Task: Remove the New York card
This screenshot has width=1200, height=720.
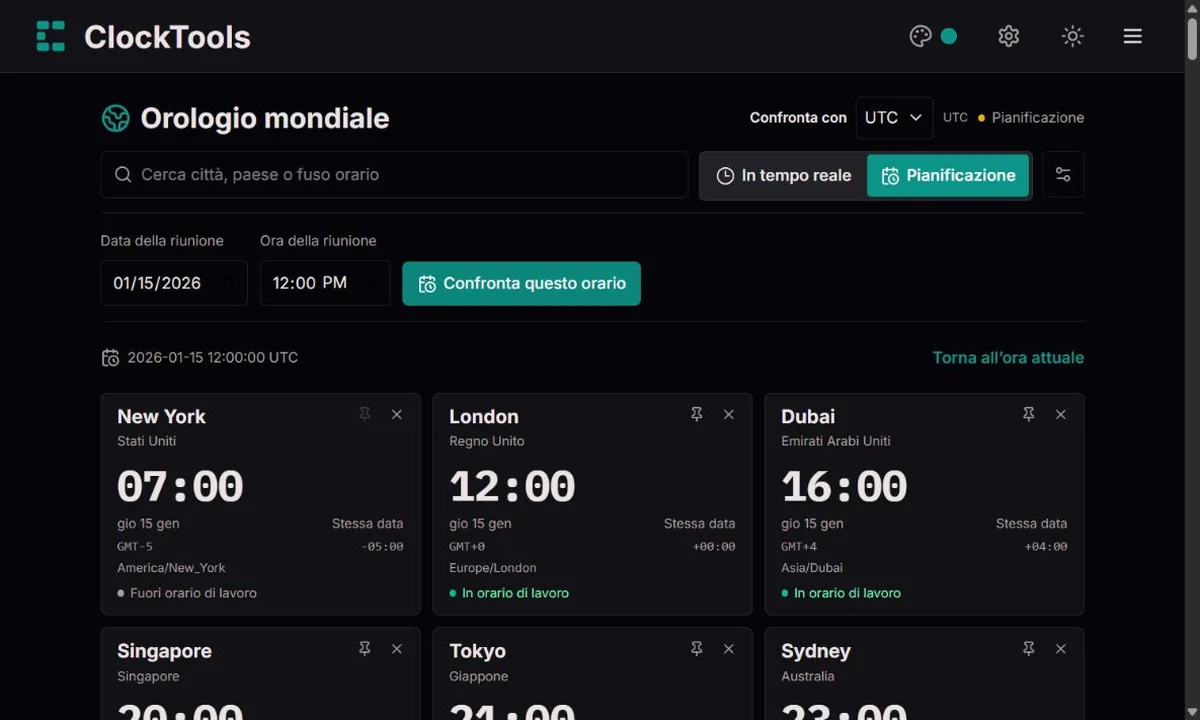Action: 397,414
